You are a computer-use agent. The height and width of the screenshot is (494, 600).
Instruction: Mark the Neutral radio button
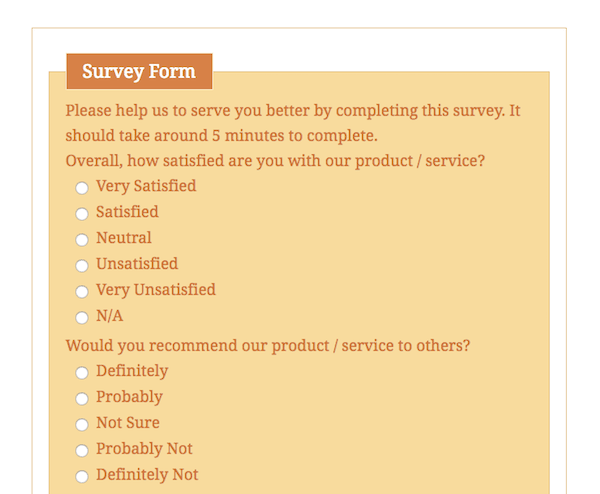point(82,240)
